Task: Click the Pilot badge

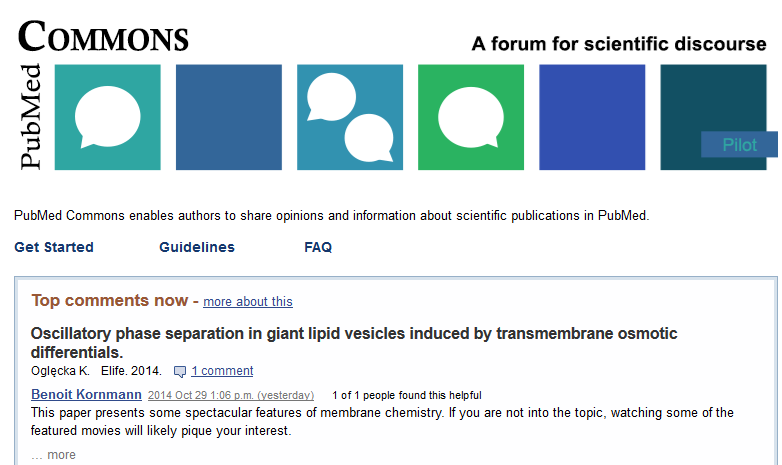Action: 739,145
